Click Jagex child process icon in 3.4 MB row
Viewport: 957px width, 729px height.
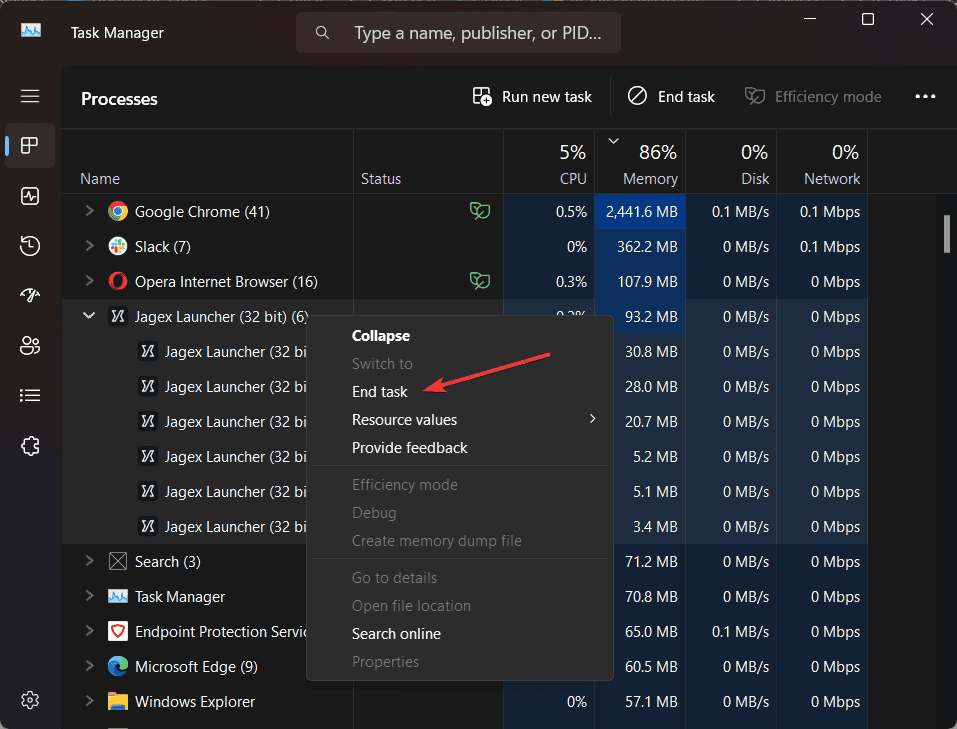[148, 526]
